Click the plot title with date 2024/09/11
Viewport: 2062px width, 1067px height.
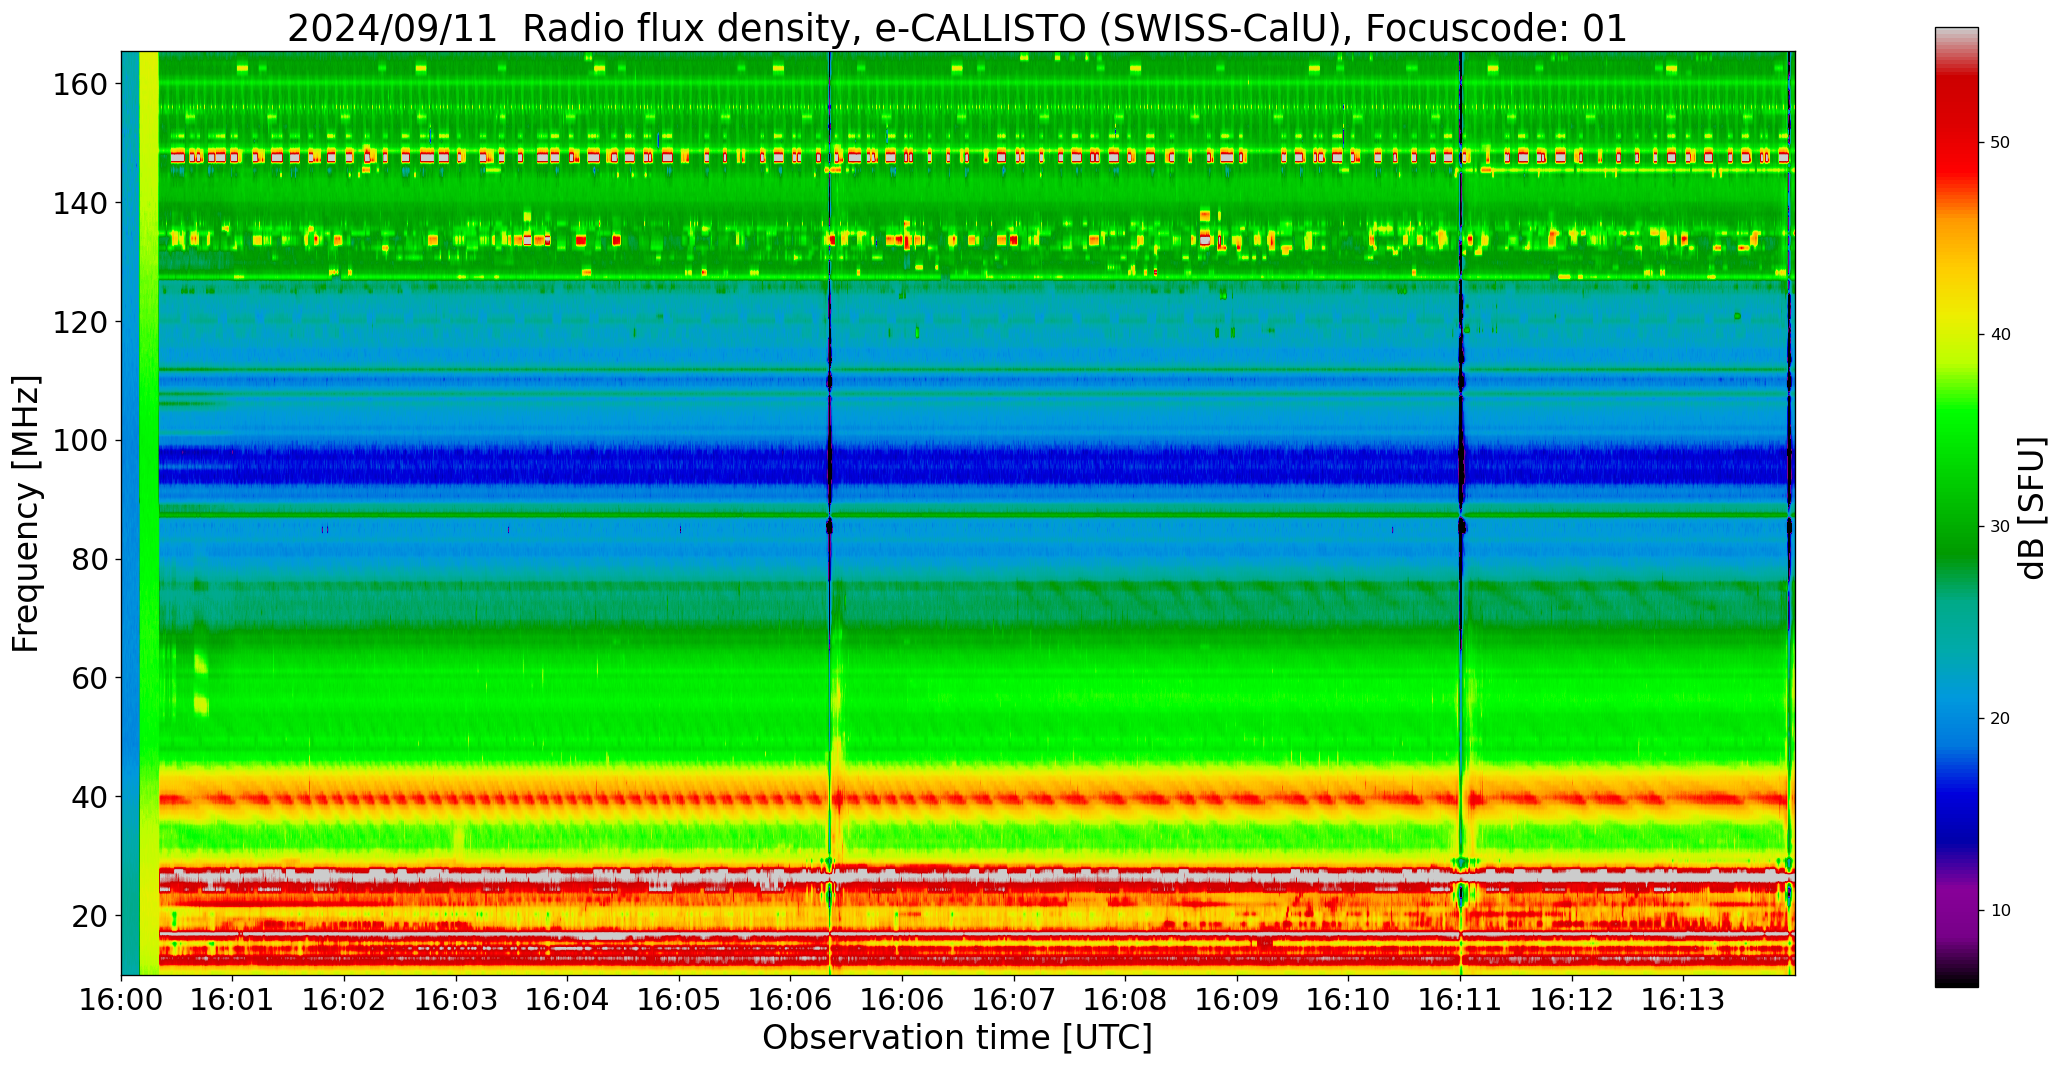(x=957, y=28)
